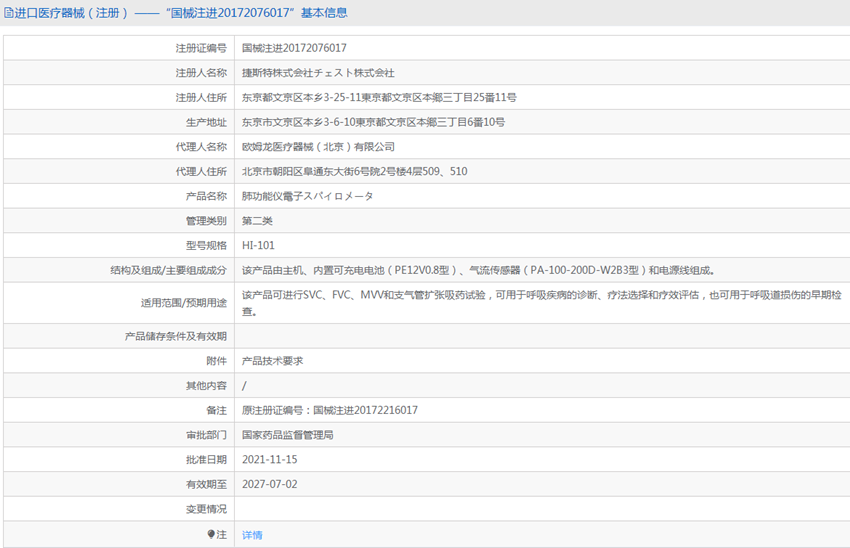Select the approval date 2021-11-15
The image size is (850, 548).
click(x=270, y=460)
